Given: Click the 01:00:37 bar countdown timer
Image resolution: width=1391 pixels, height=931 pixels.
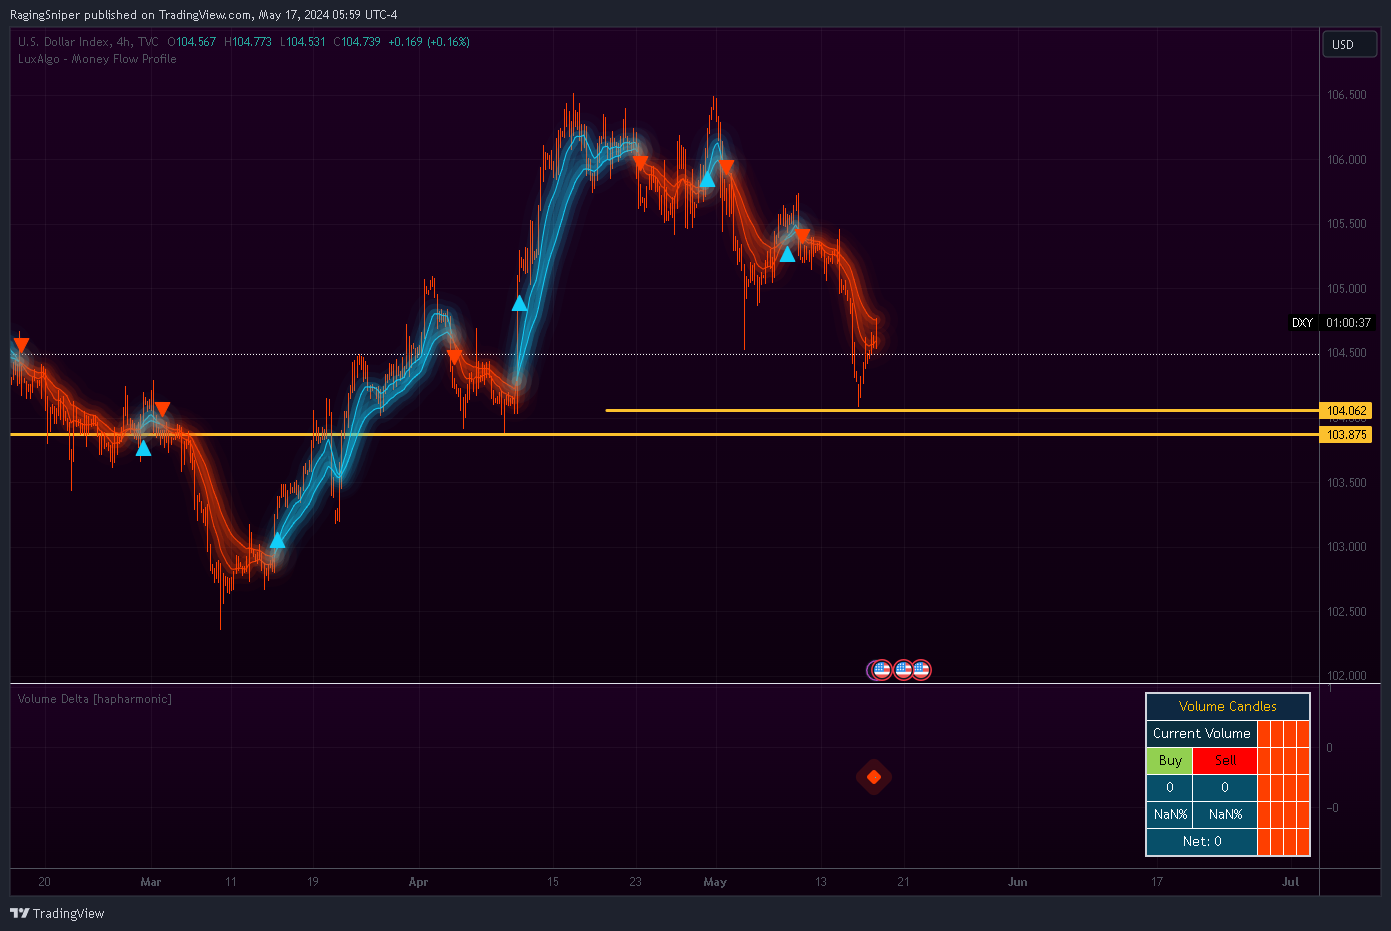Looking at the screenshot, I should [1348, 323].
